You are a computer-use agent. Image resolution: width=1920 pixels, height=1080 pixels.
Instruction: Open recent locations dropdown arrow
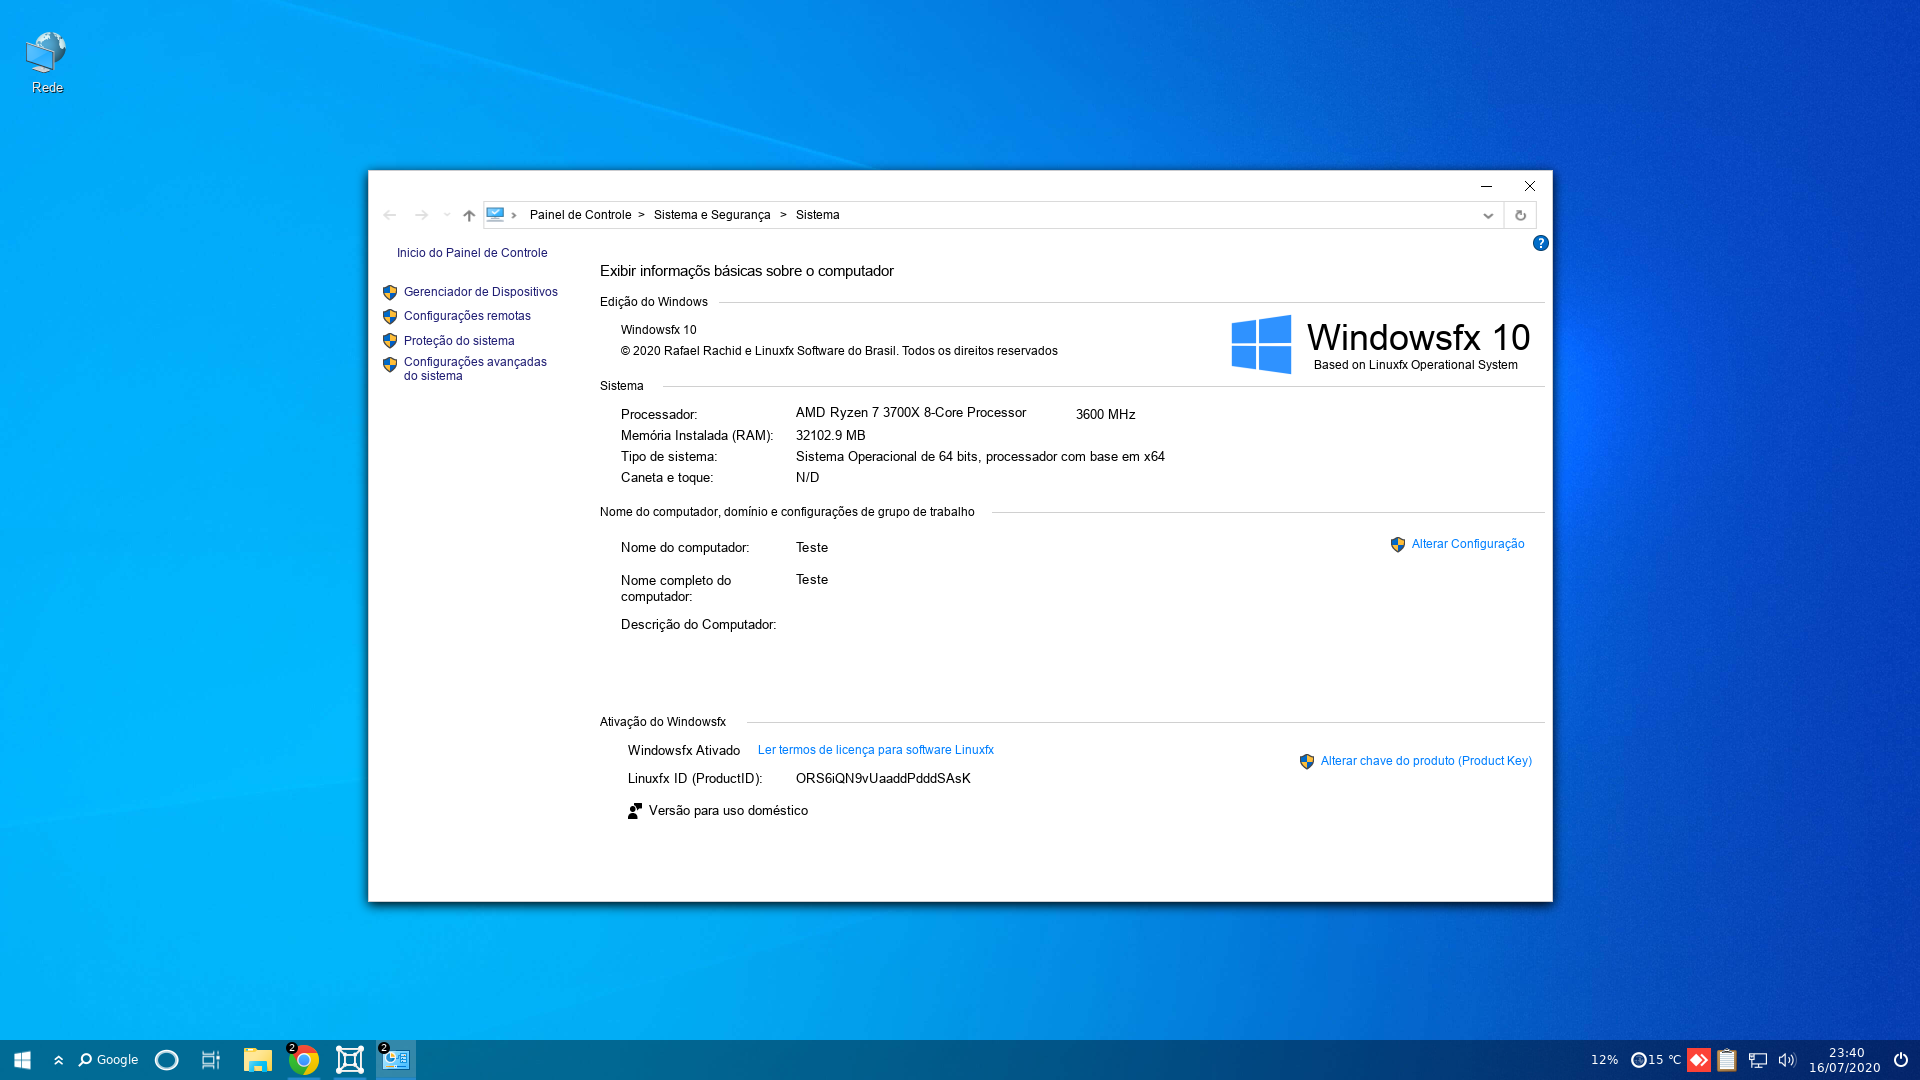tap(447, 215)
